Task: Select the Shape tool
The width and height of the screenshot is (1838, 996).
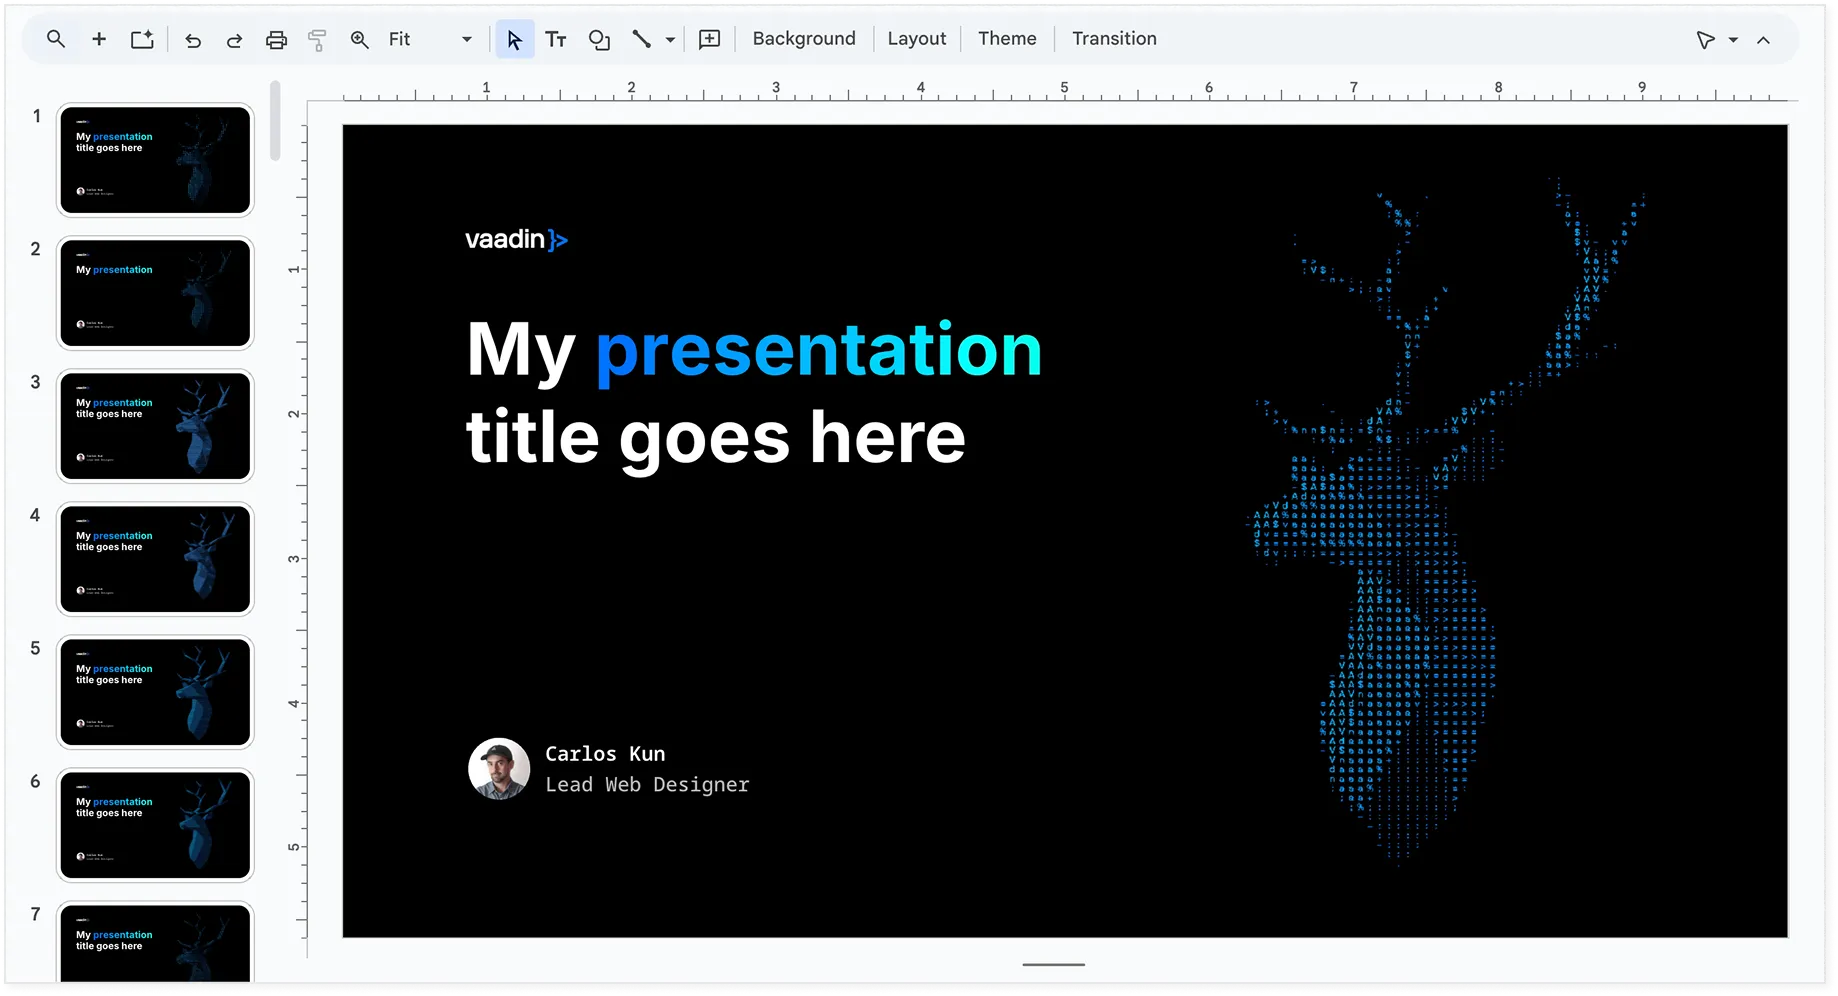Action: pos(599,39)
